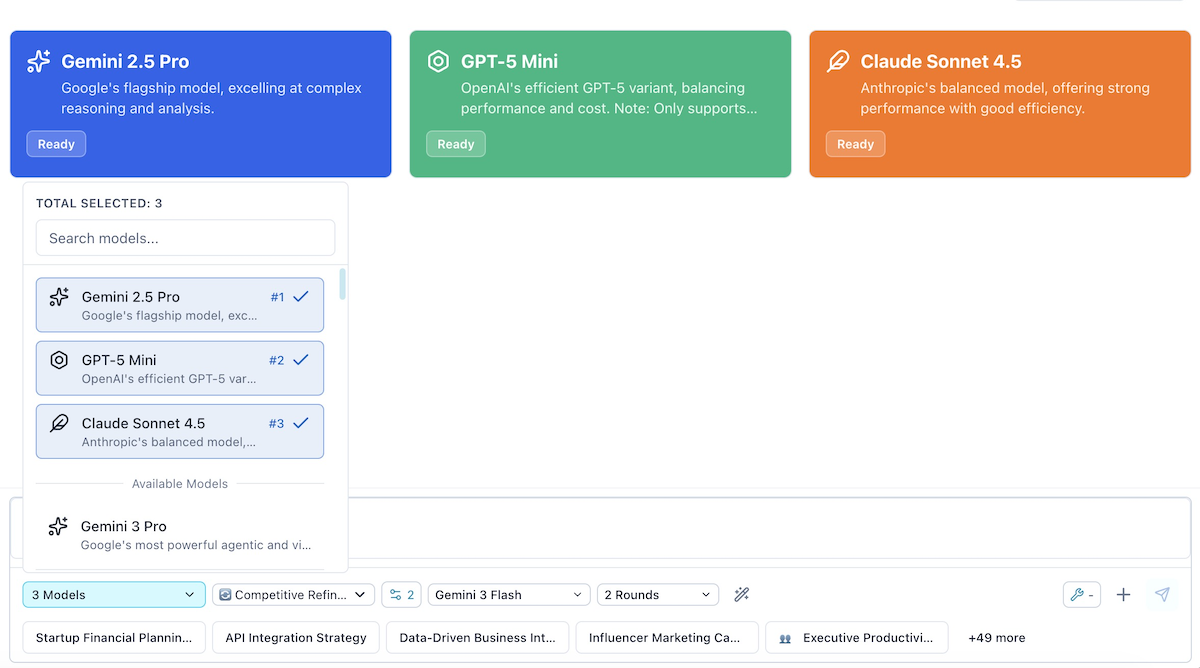The image size is (1200, 668).
Task: Click the plus icon to add attachment
Action: coord(1123,595)
